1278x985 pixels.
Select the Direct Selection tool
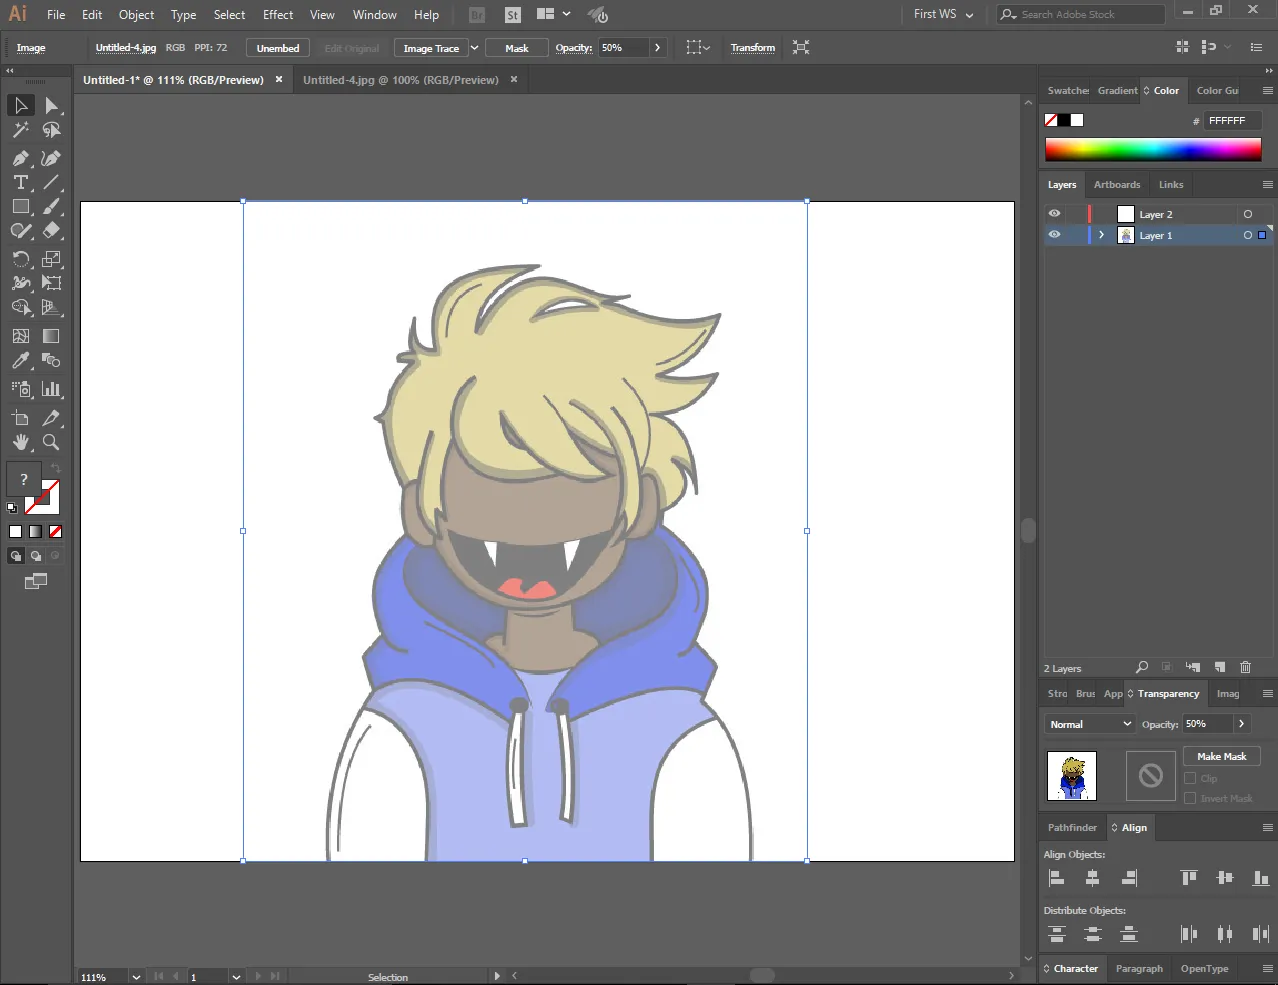pyautogui.click(x=52, y=105)
